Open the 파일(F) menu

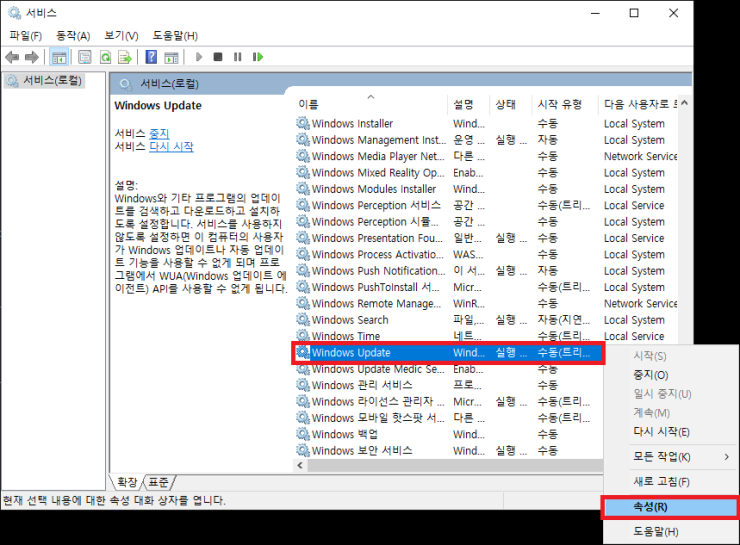coord(25,36)
